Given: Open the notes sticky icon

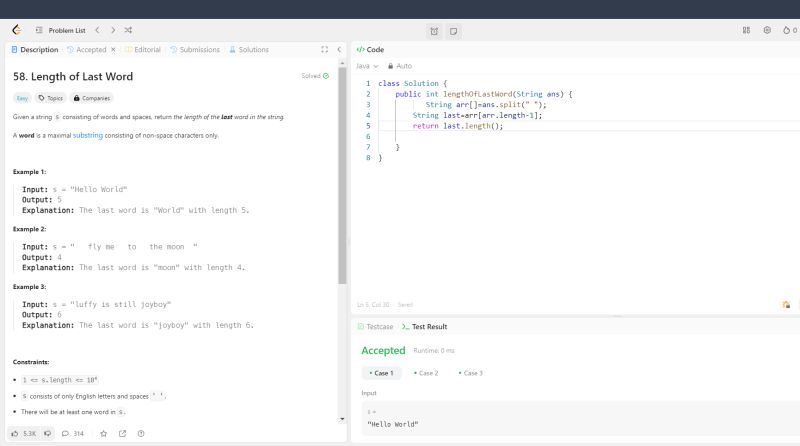Looking at the screenshot, I should tap(453, 31).
